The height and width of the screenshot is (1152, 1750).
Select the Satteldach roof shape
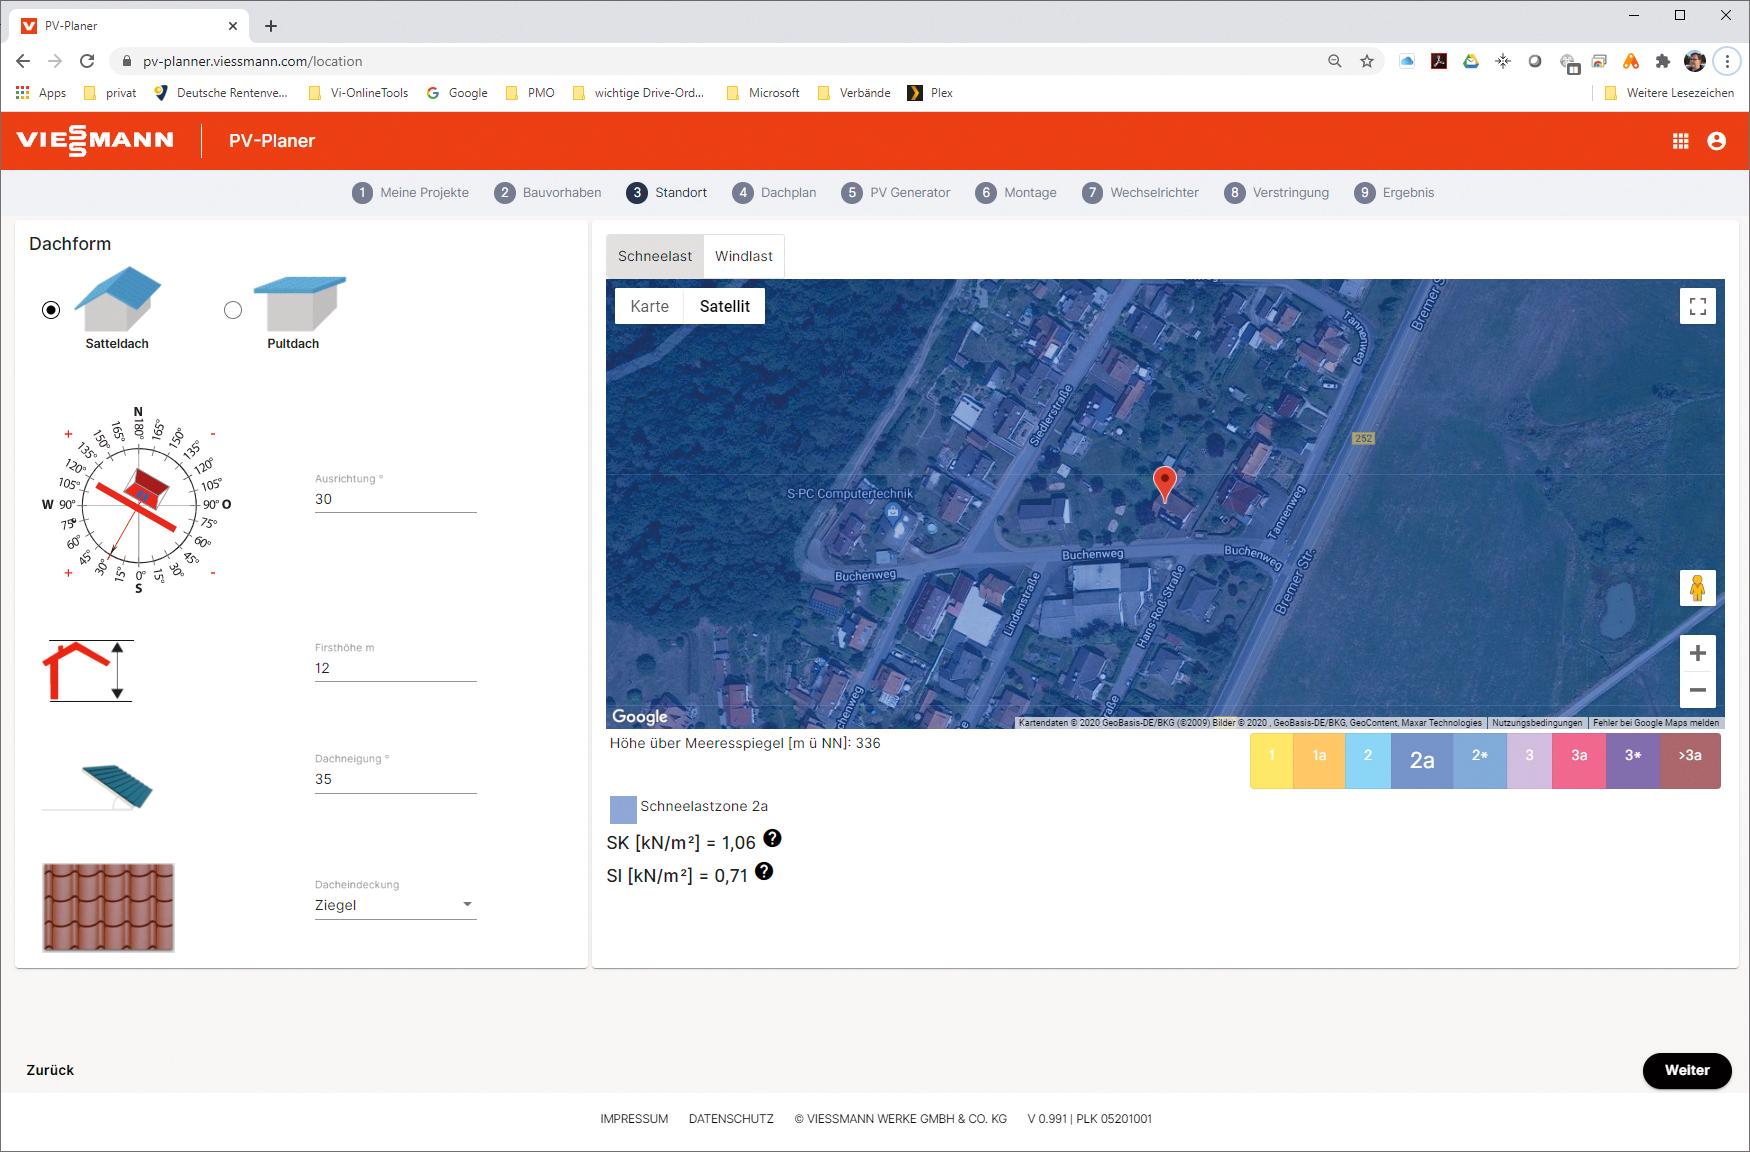coord(51,310)
